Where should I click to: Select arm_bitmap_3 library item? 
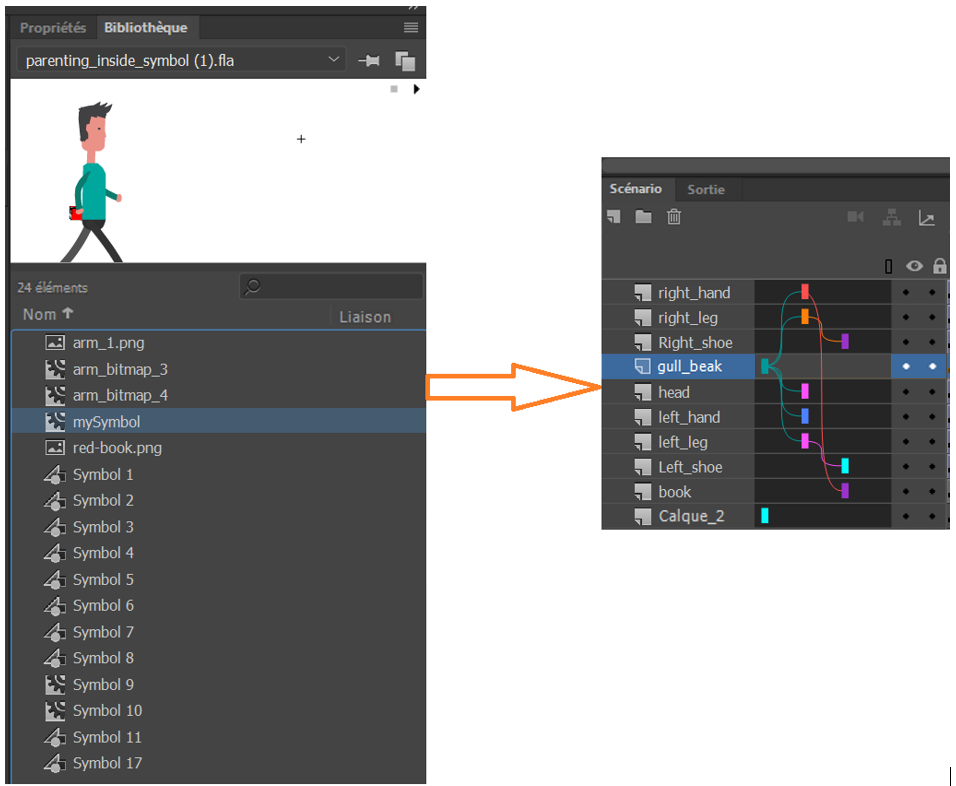pyautogui.click(x=218, y=369)
